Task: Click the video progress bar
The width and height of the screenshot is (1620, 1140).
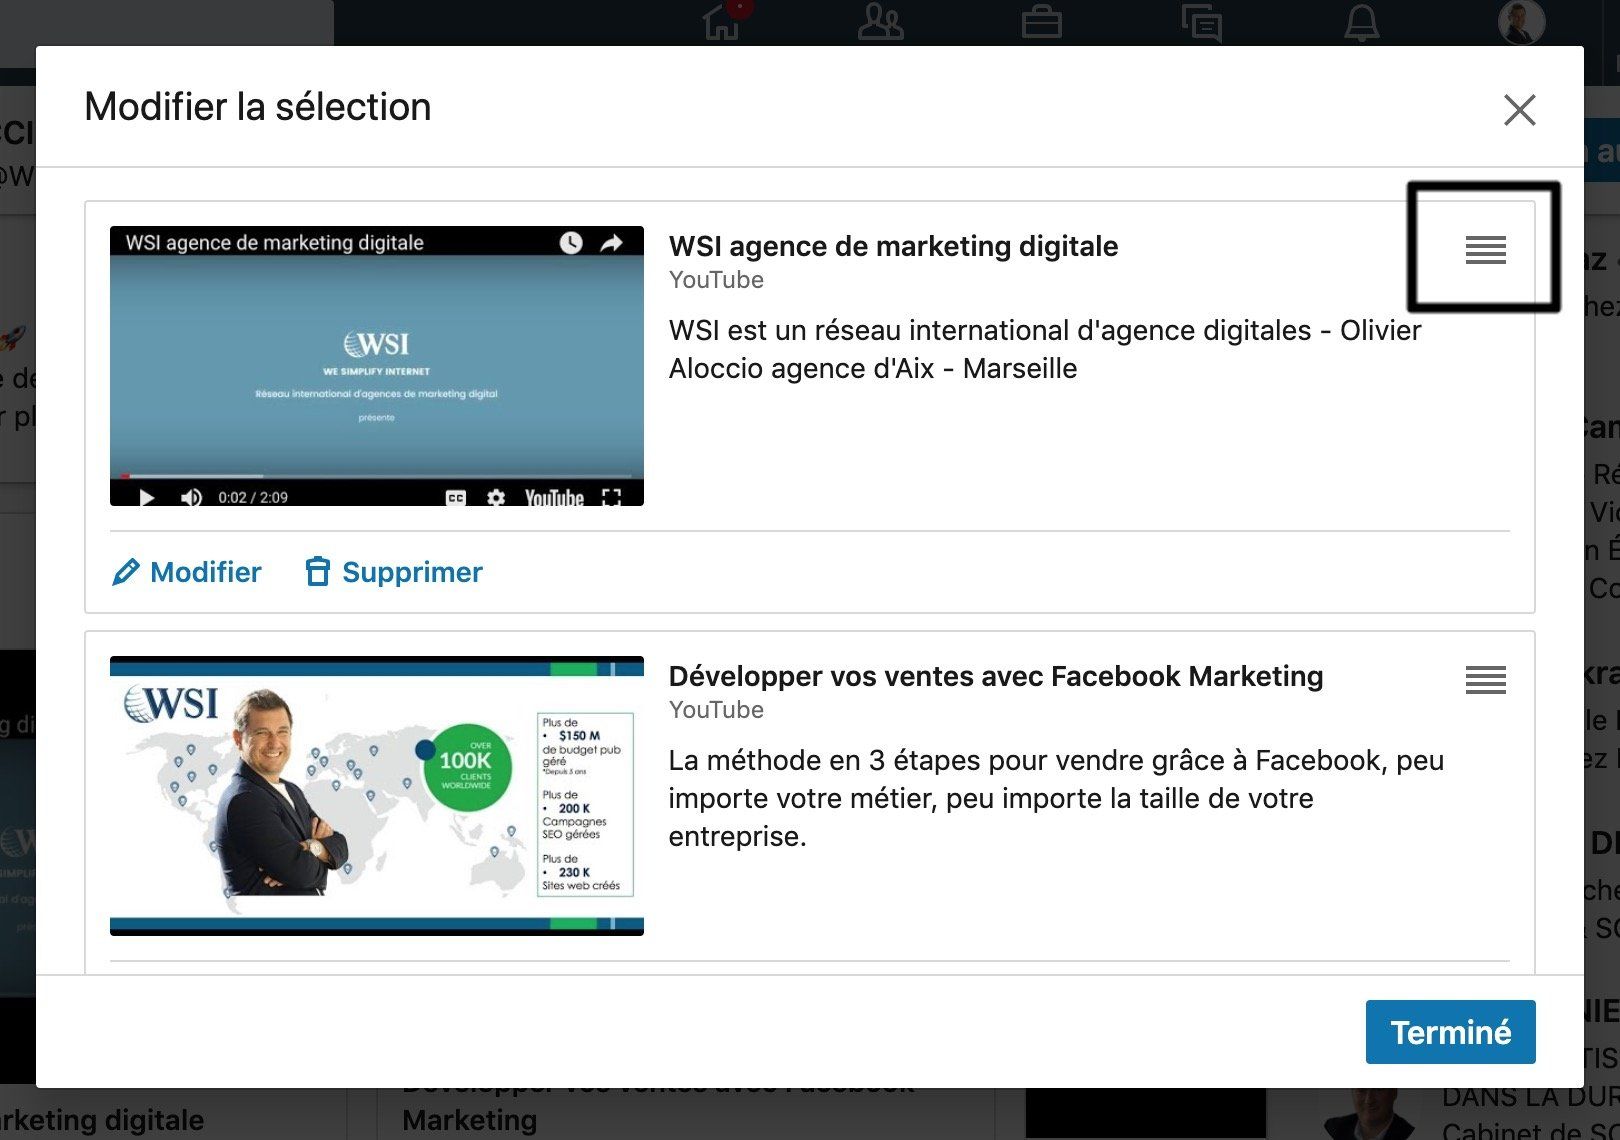Action: (x=377, y=476)
